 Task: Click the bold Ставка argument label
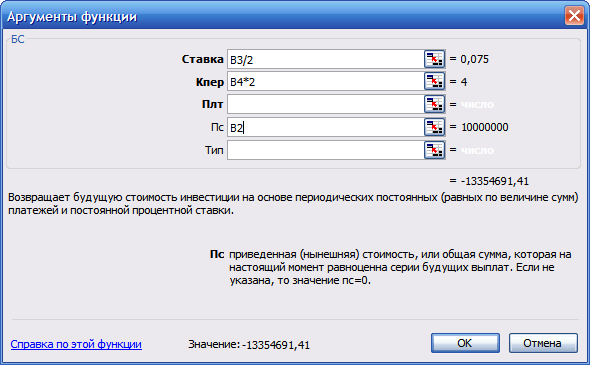202,59
